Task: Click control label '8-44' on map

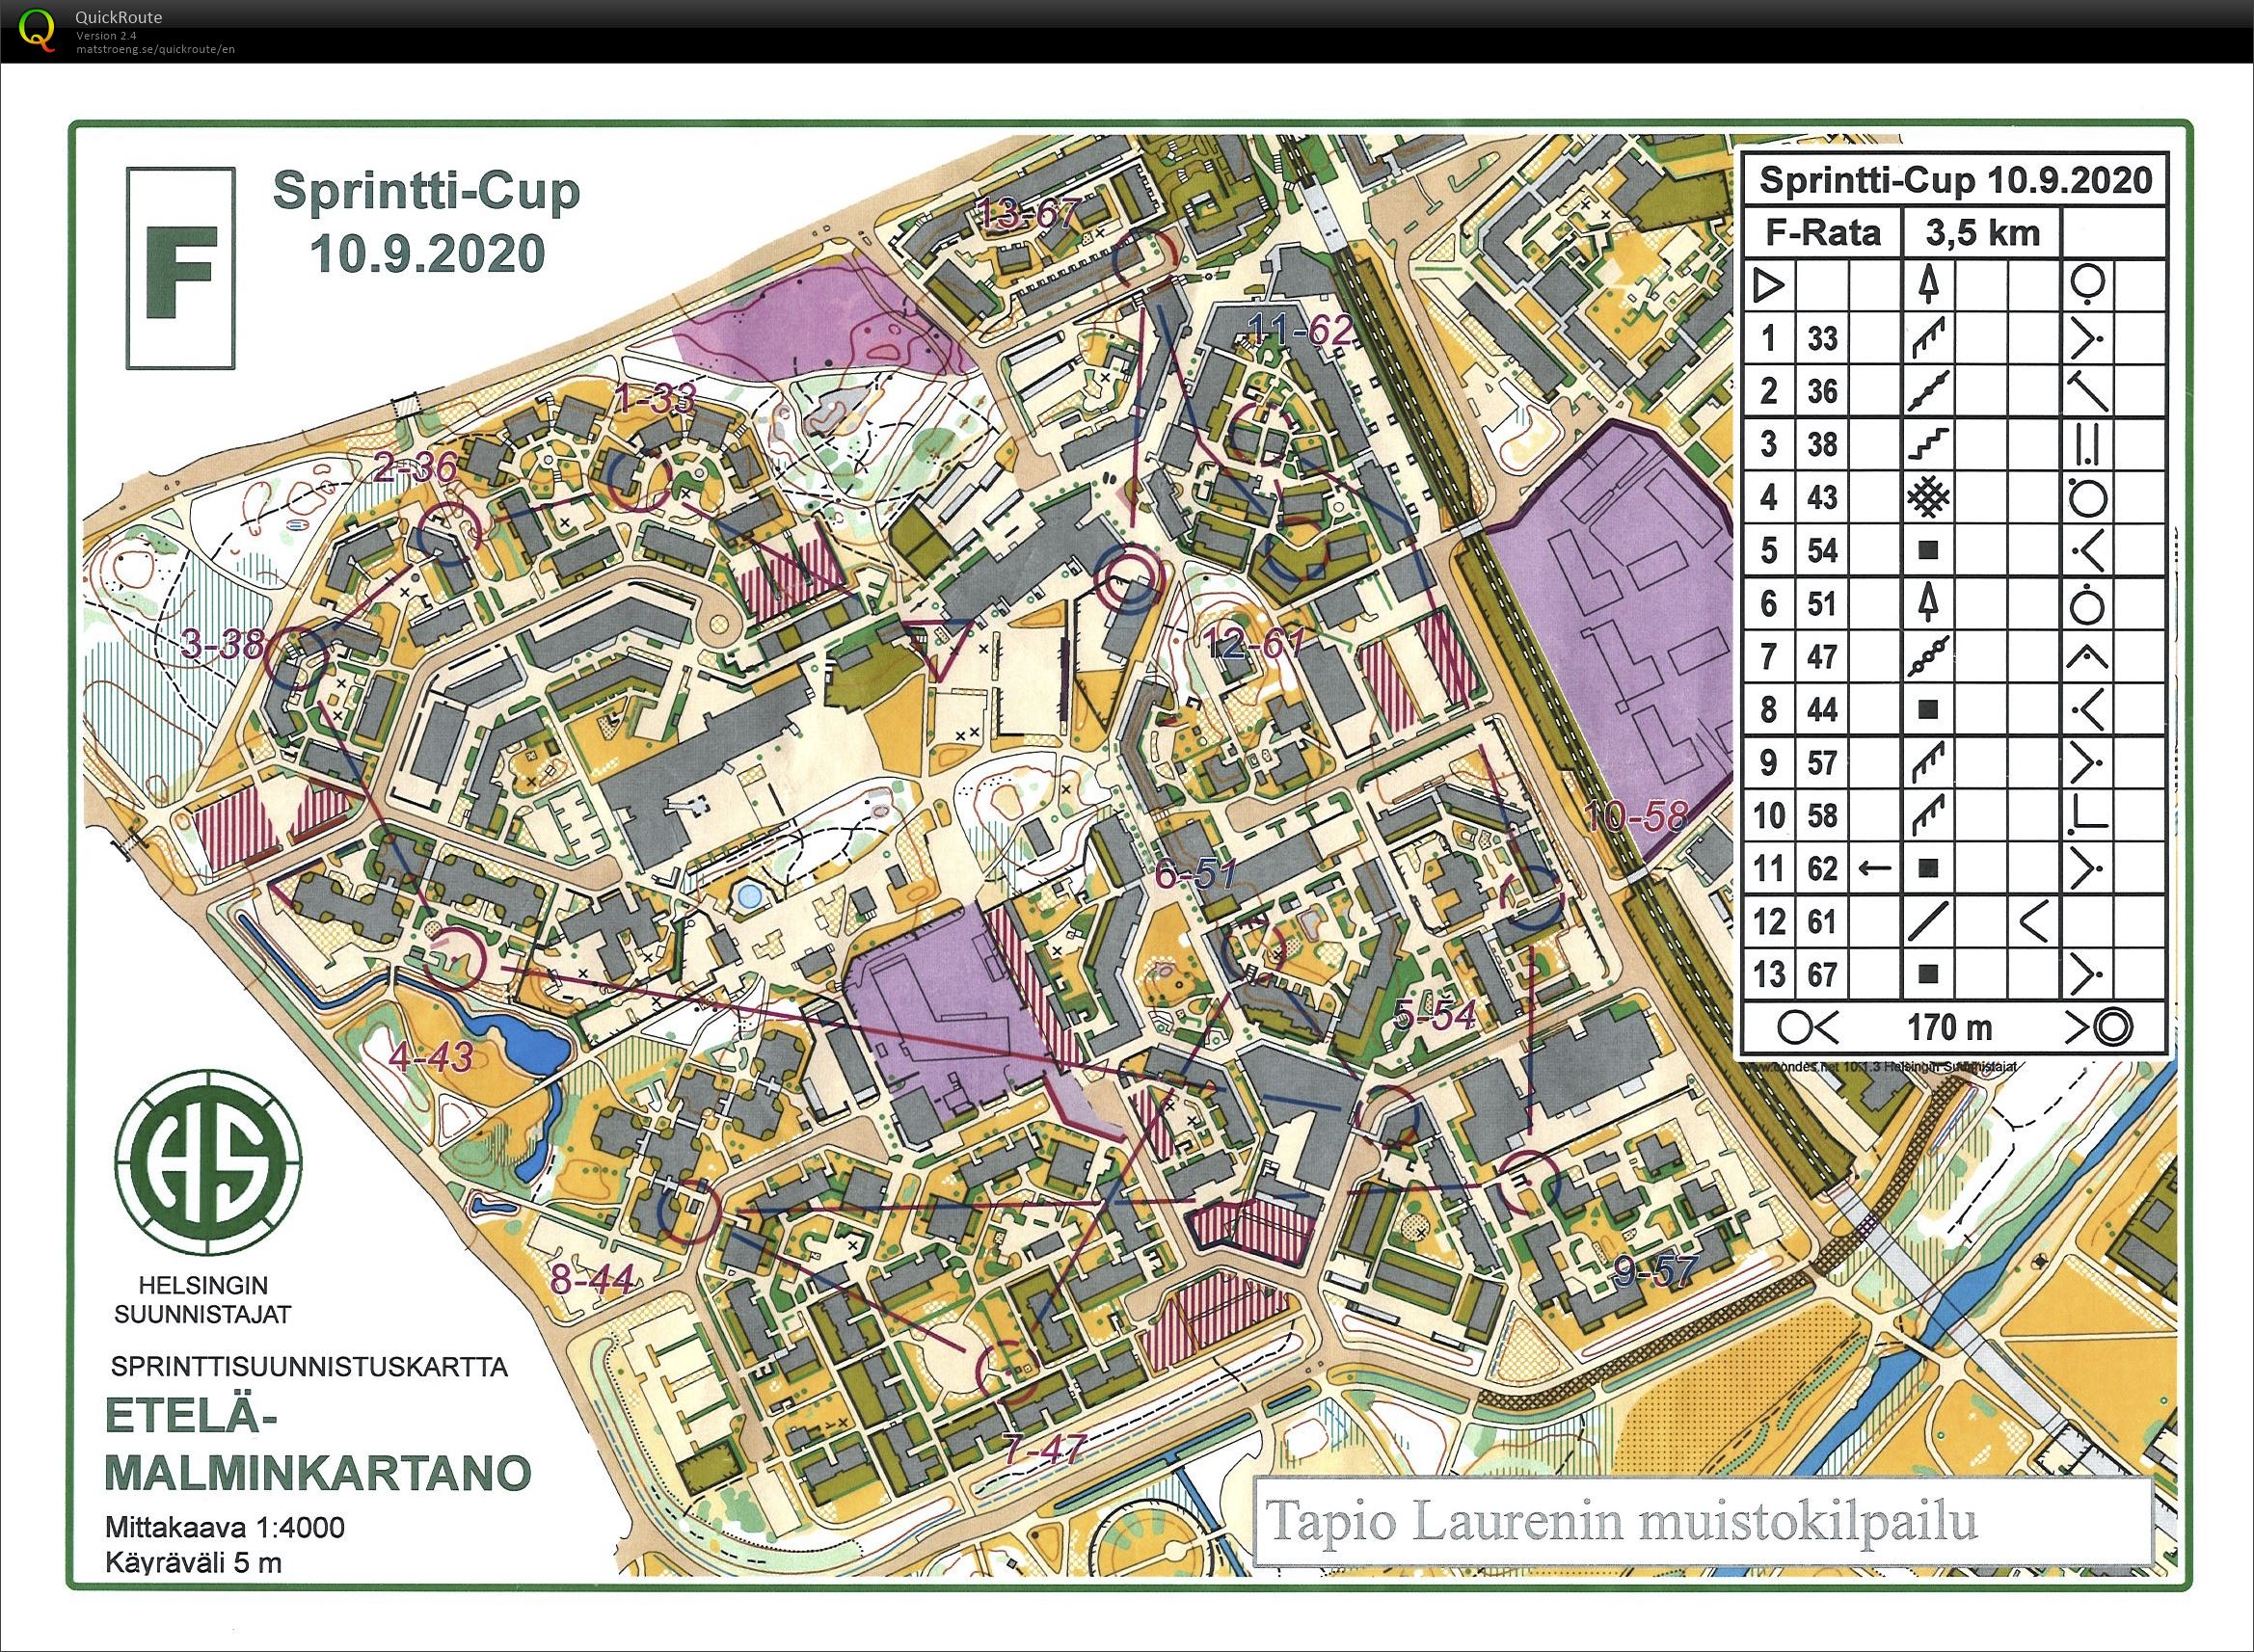Action: pyautogui.click(x=592, y=1278)
